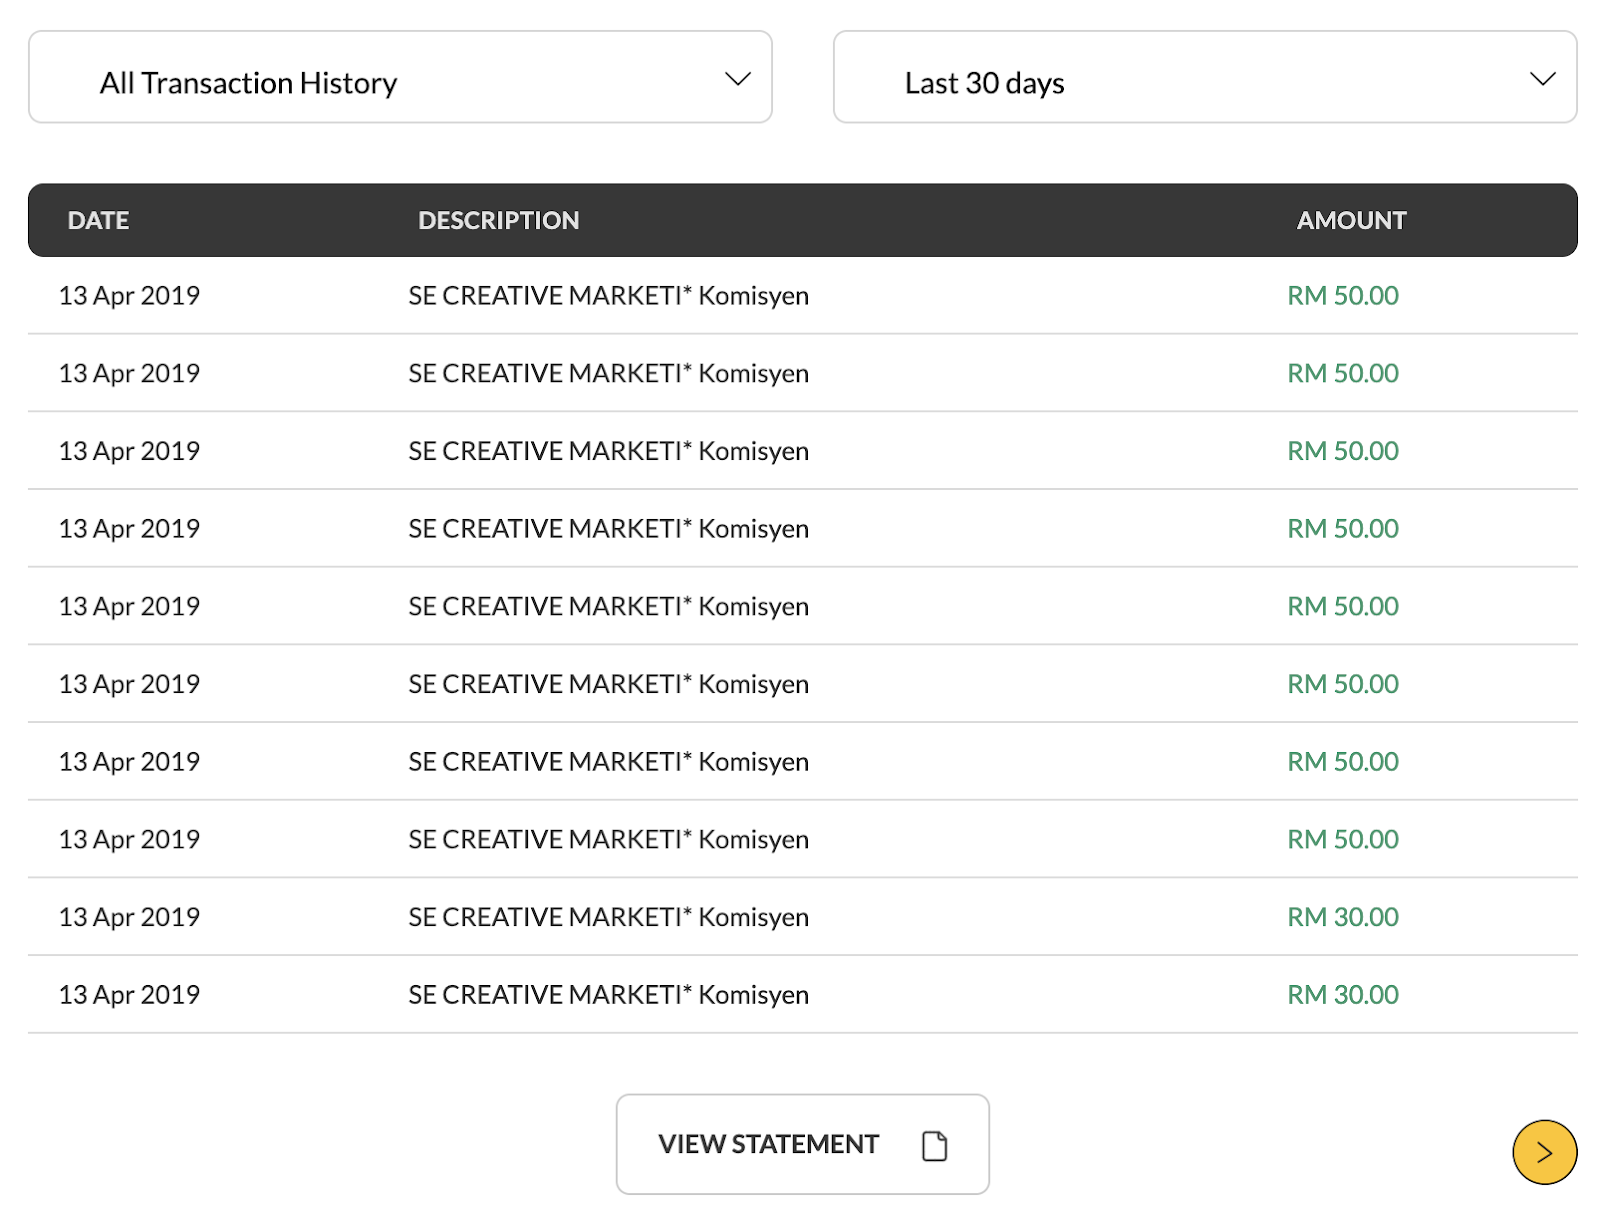
Task: Click the document icon beside View Statement
Action: [934, 1145]
